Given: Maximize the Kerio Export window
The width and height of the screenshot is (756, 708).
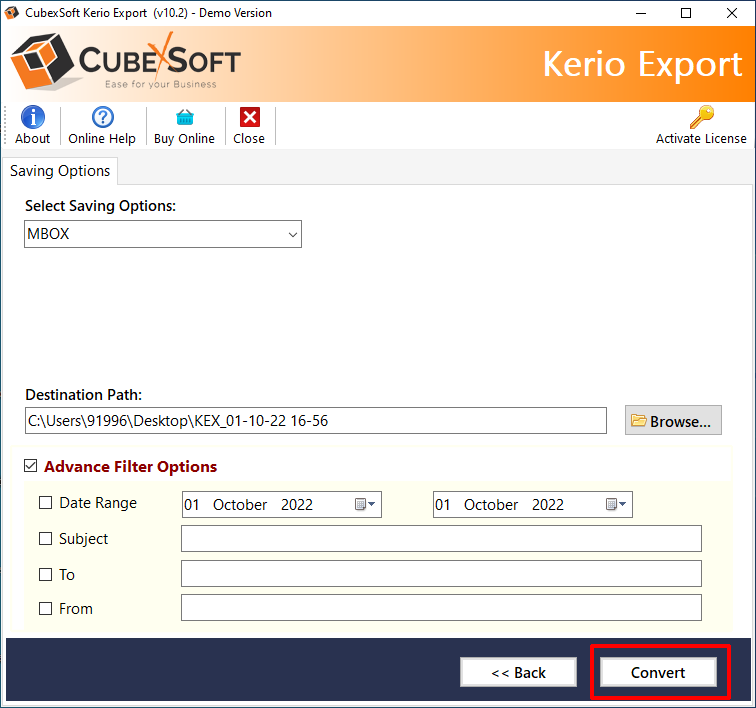Looking at the screenshot, I should 686,13.
